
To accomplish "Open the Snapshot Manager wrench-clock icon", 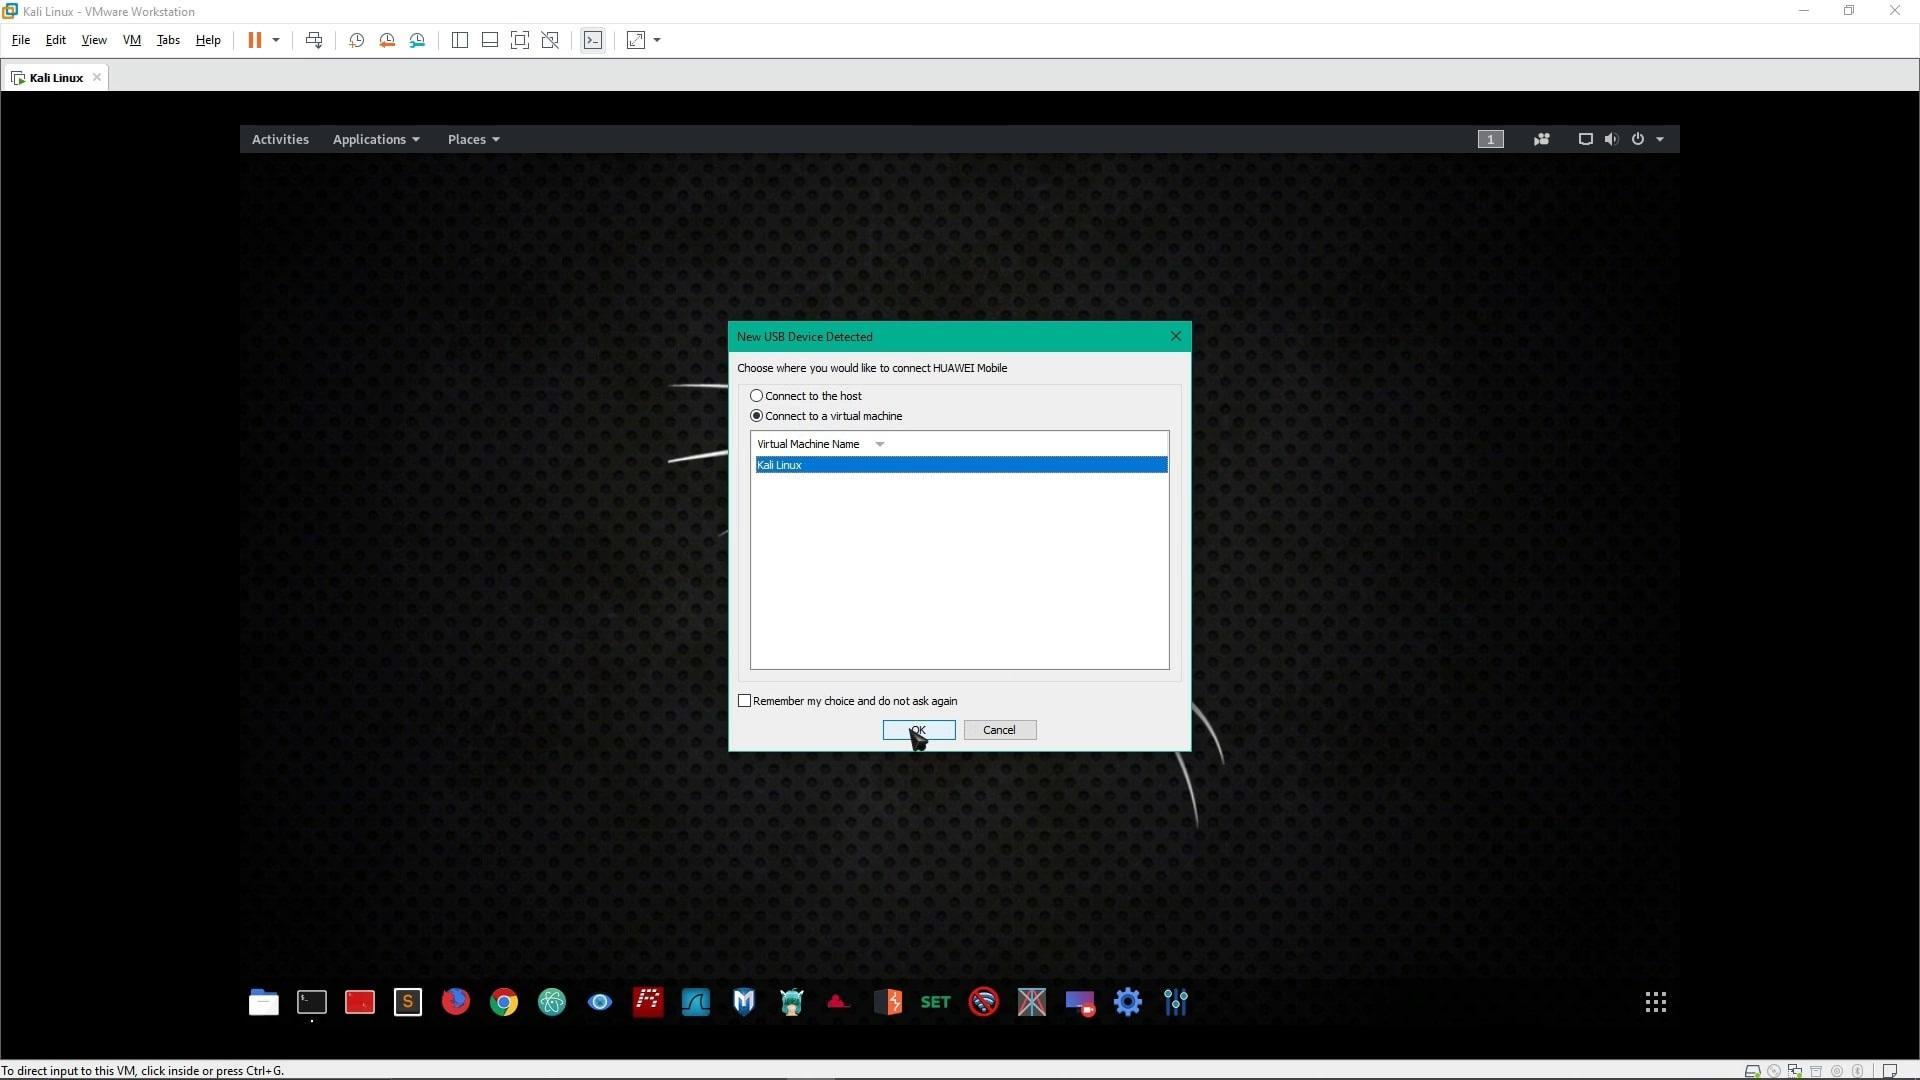I will coord(418,40).
